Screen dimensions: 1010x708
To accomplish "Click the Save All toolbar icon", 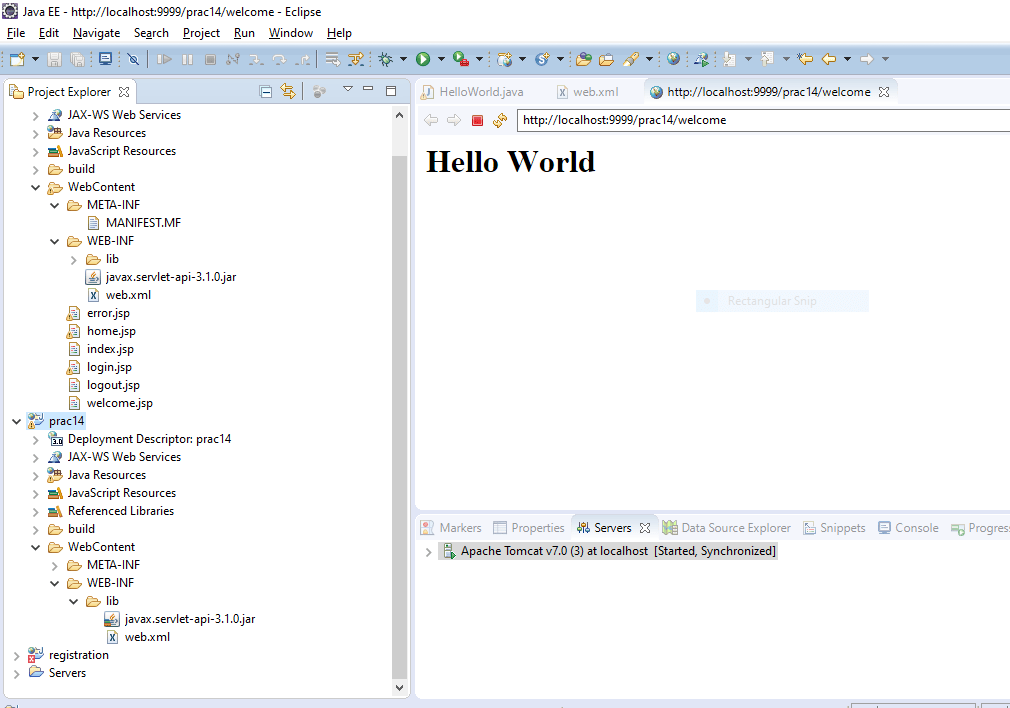I will (x=78, y=59).
